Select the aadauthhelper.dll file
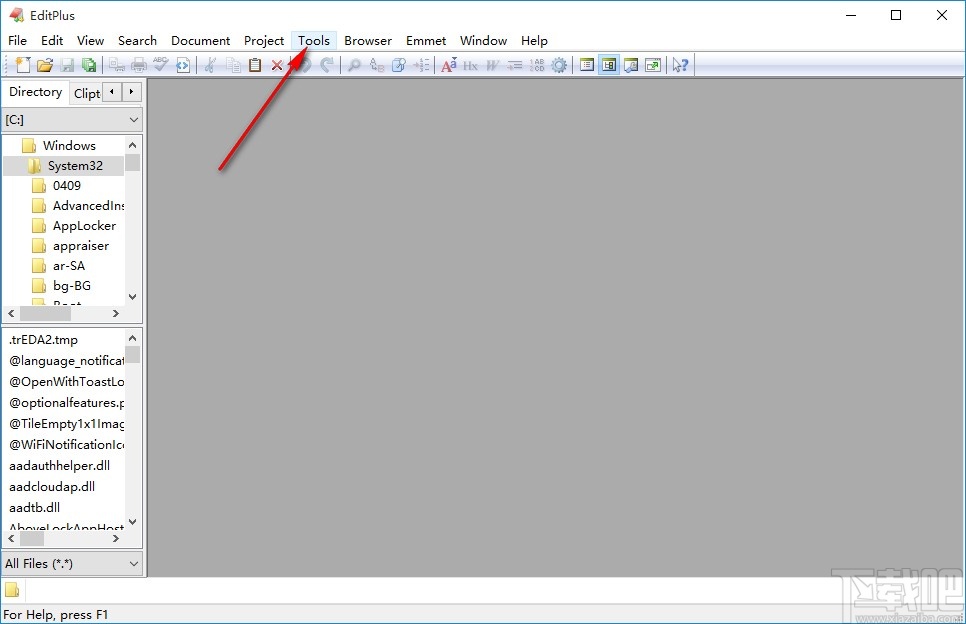This screenshot has width=966, height=624. pos(60,465)
